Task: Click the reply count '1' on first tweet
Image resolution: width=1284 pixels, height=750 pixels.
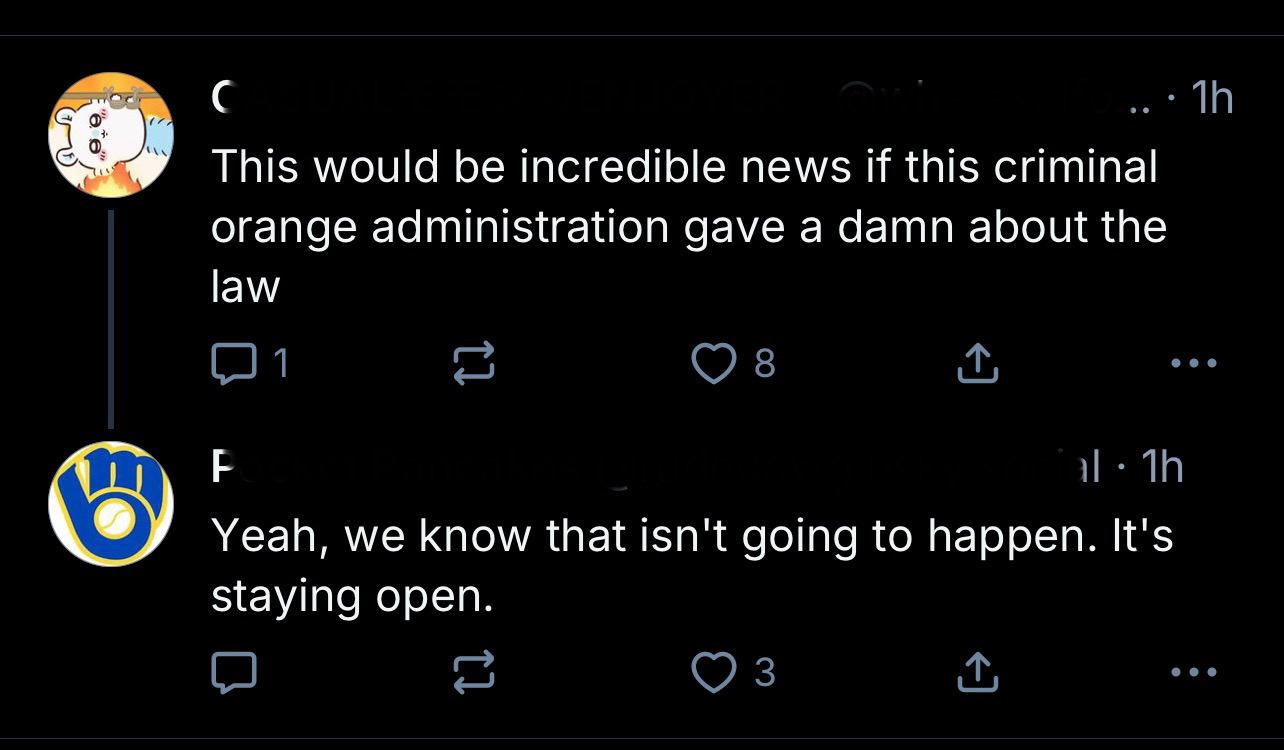Action: (x=281, y=364)
